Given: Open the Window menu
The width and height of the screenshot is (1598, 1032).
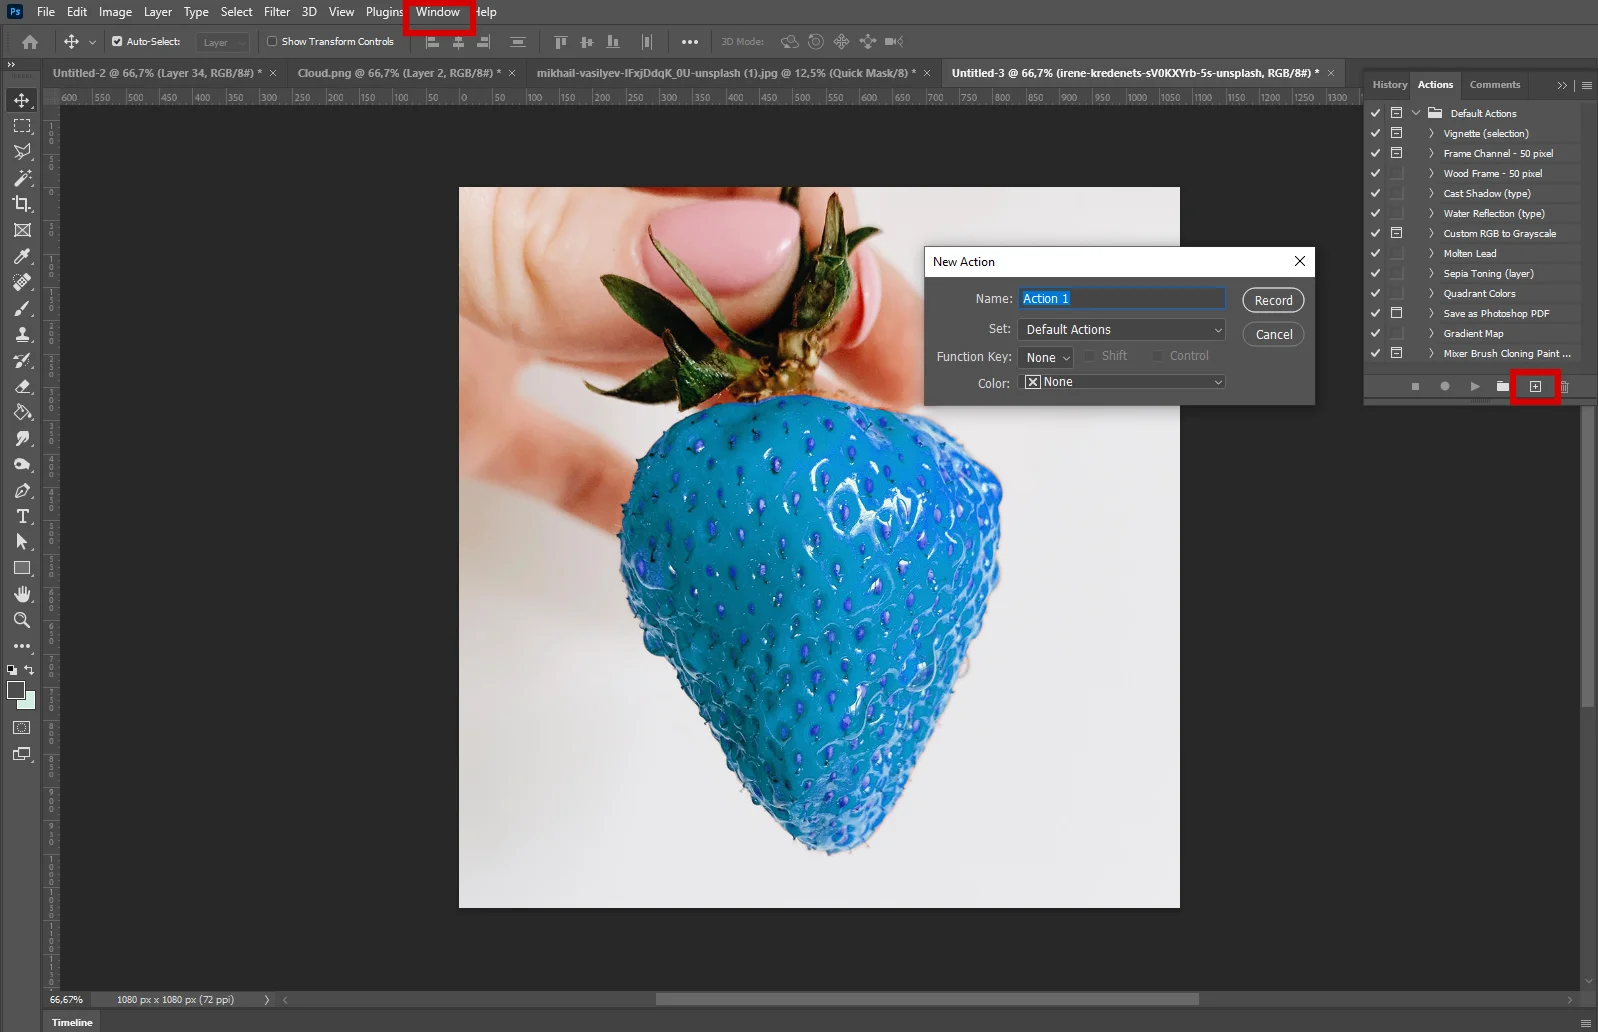Looking at the screenshot, I should click(x=438, y=12).
